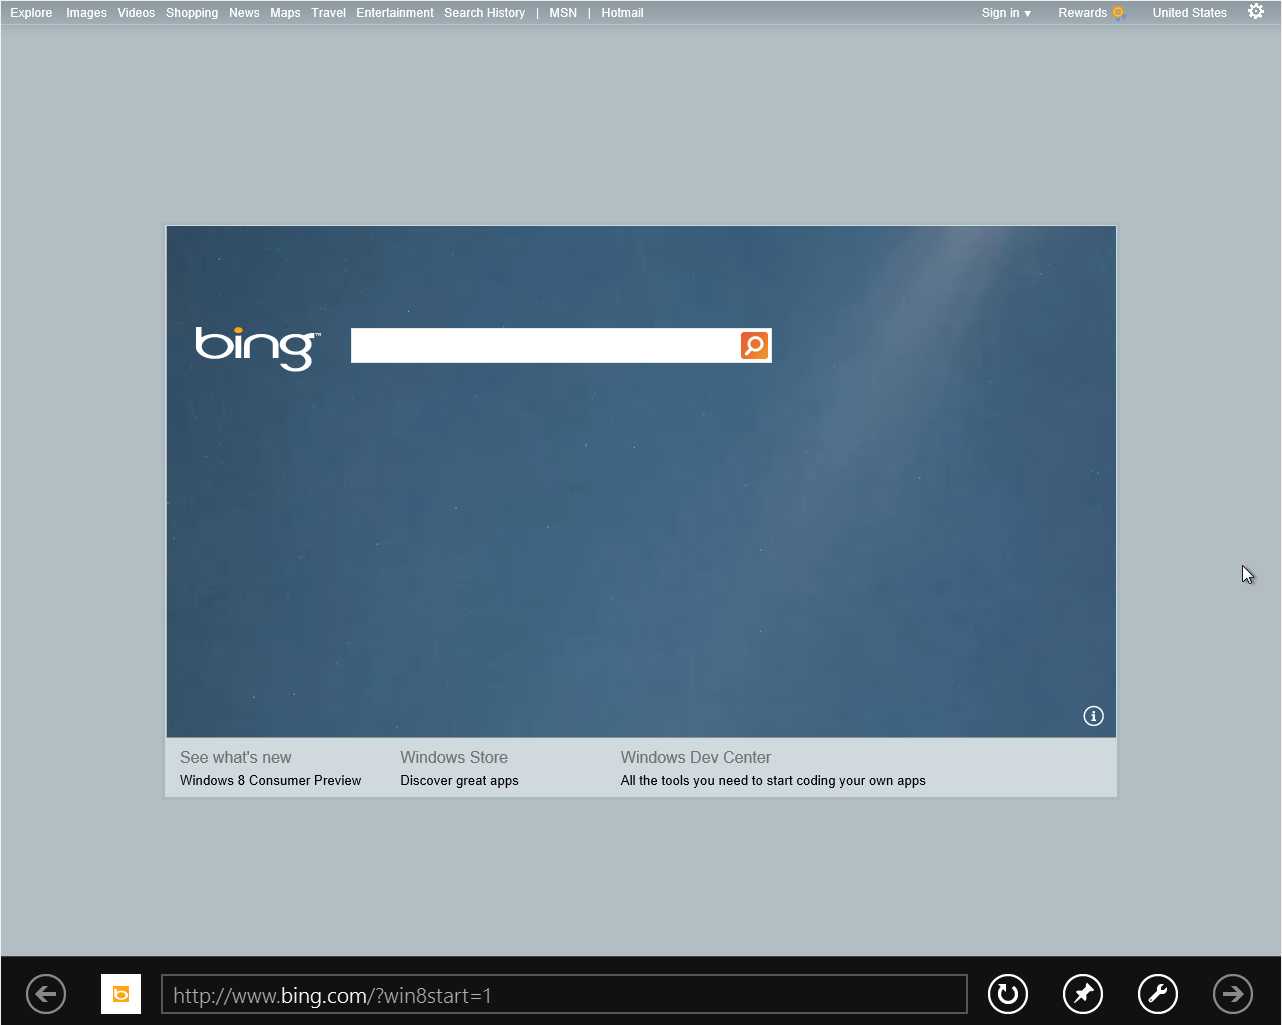
Task: Open the Explore menu item
Action: pyautogui.click(x=31, y=13)
